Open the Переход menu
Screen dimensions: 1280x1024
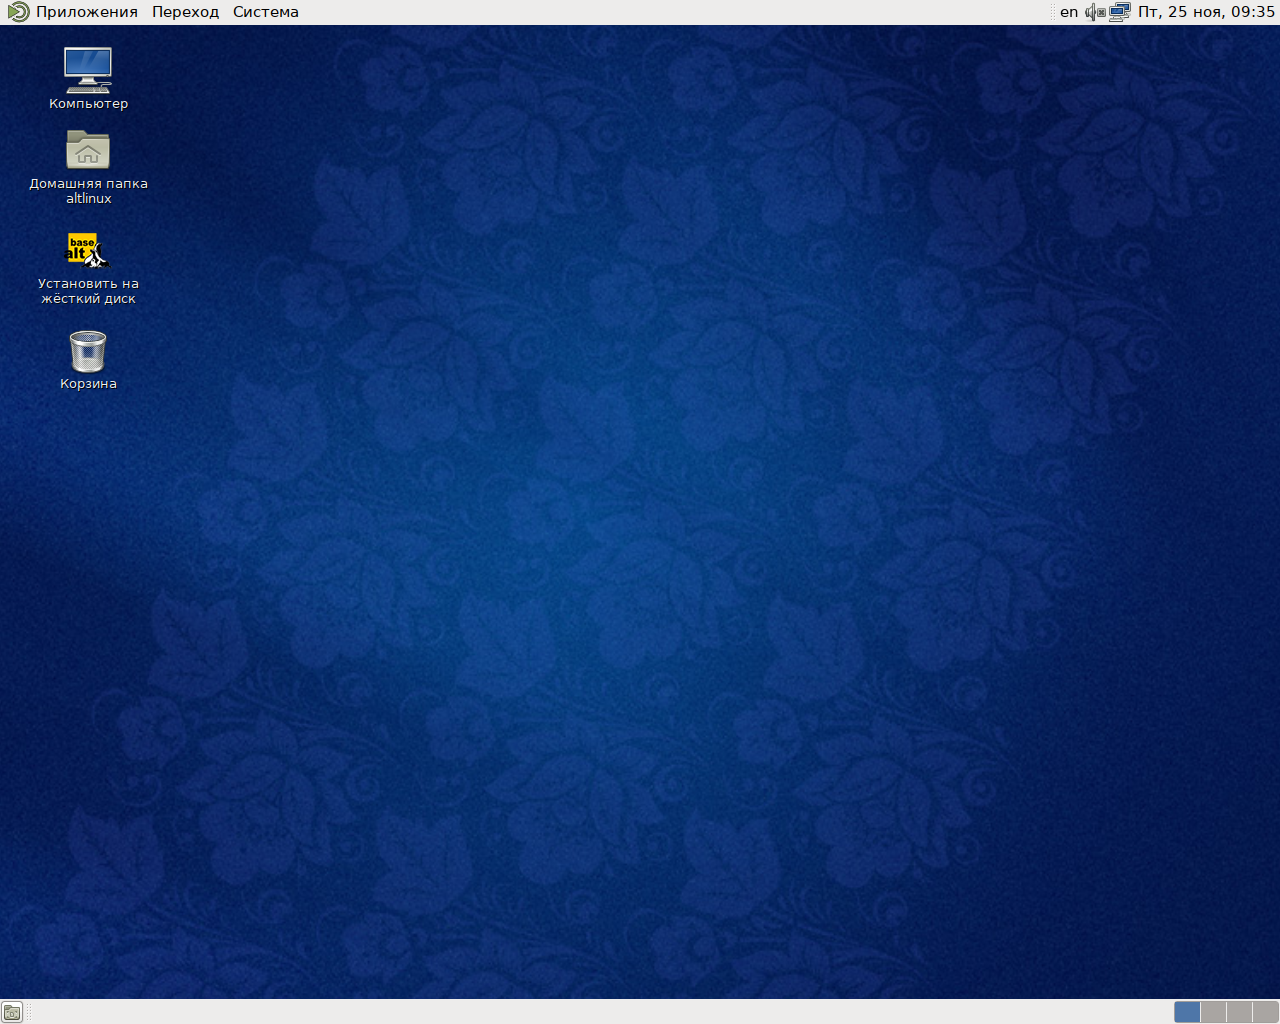[185, 12]
